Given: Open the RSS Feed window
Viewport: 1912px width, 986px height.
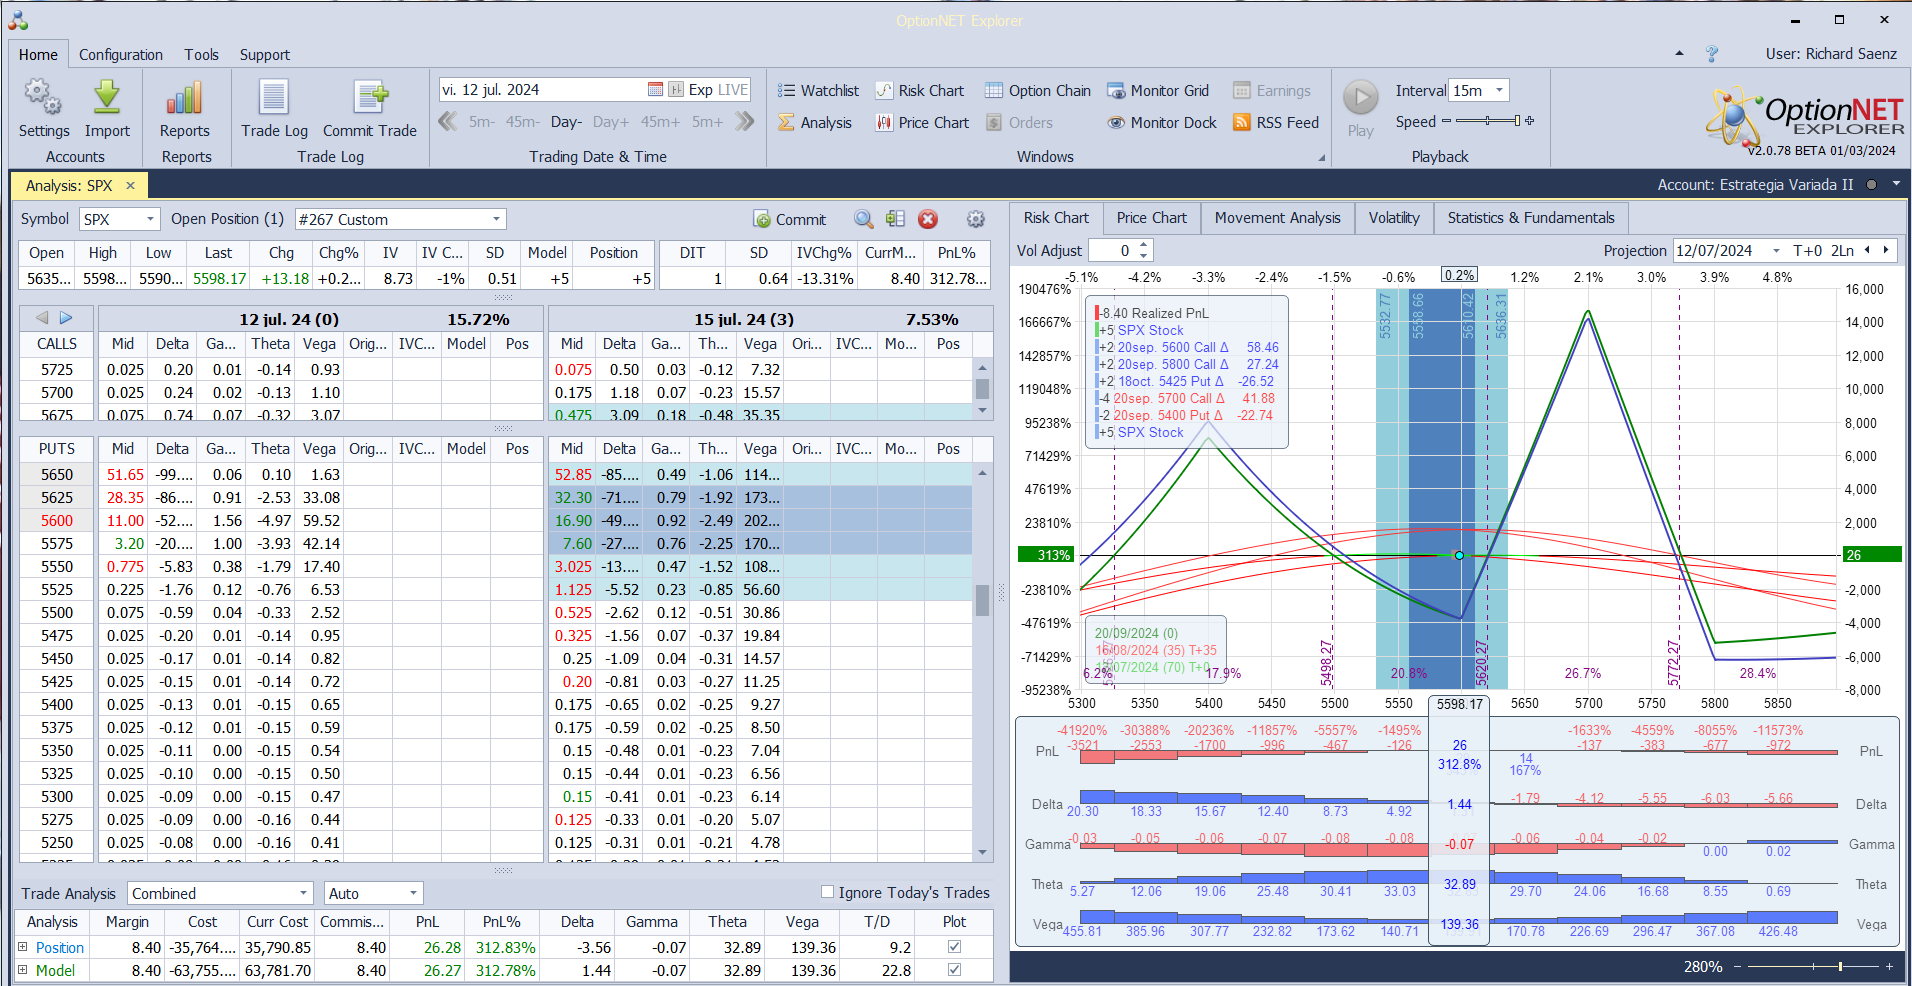Looking at the screenshot, I should (1276, 123).
